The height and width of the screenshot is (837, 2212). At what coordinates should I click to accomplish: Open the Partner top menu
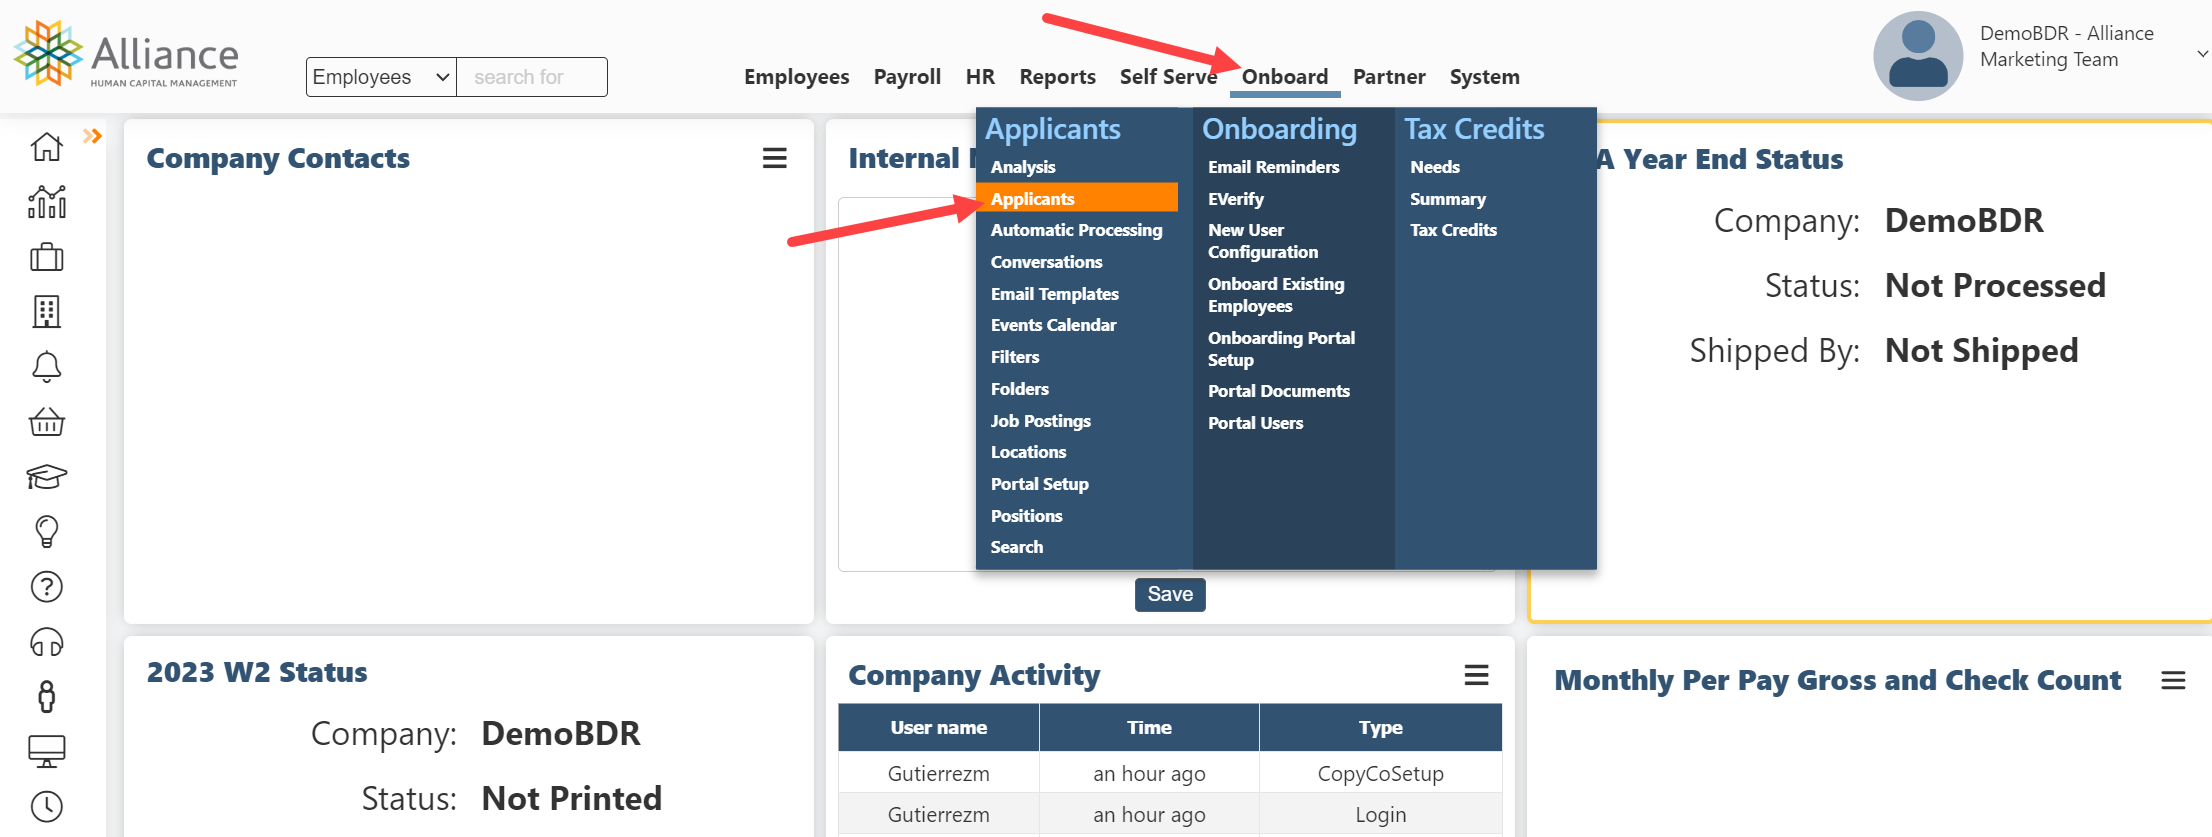pos(1389,77)
